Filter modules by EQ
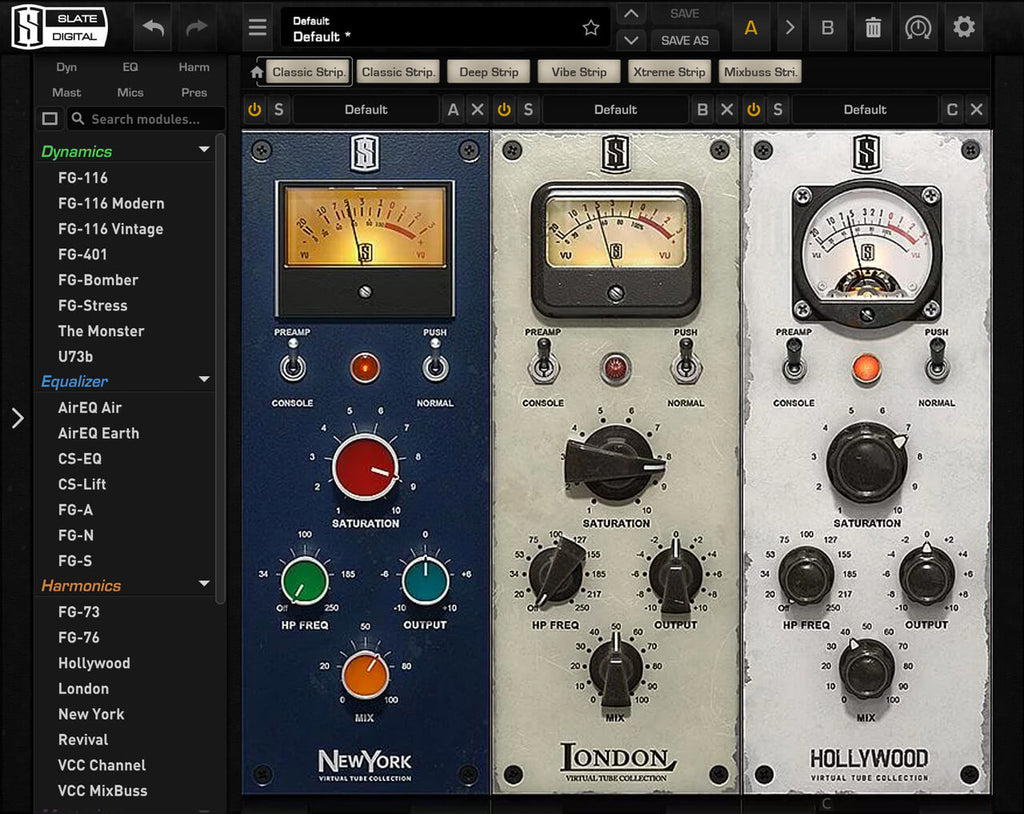Screen dimensions: 1024x814 [130, 67]
